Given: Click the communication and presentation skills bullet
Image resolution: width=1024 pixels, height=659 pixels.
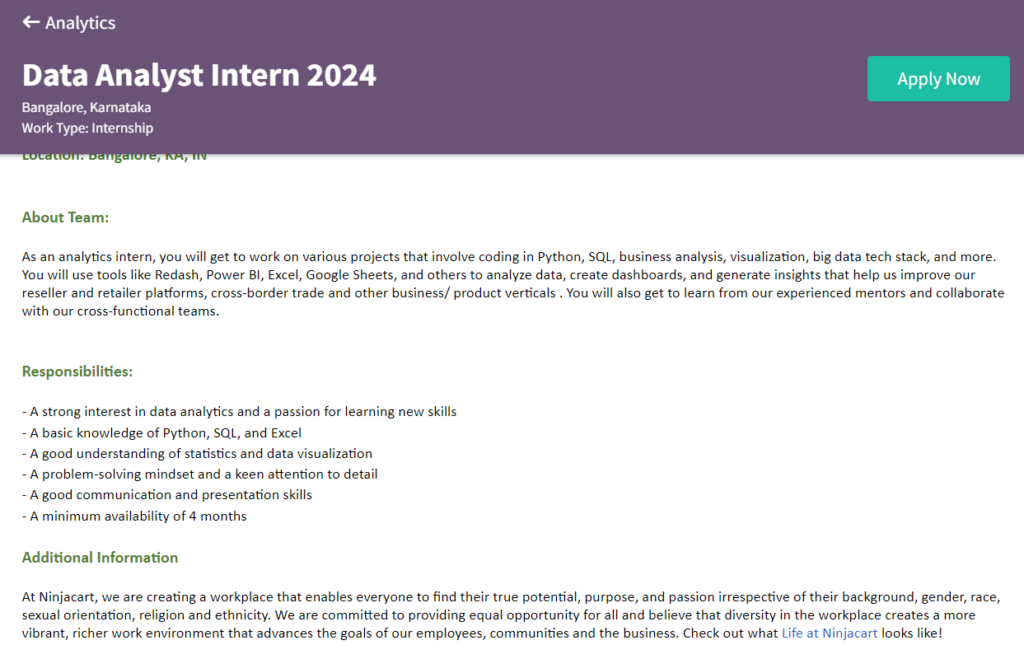Looking at the screenshot, I should pyautogui.click(x=169, y=494).
